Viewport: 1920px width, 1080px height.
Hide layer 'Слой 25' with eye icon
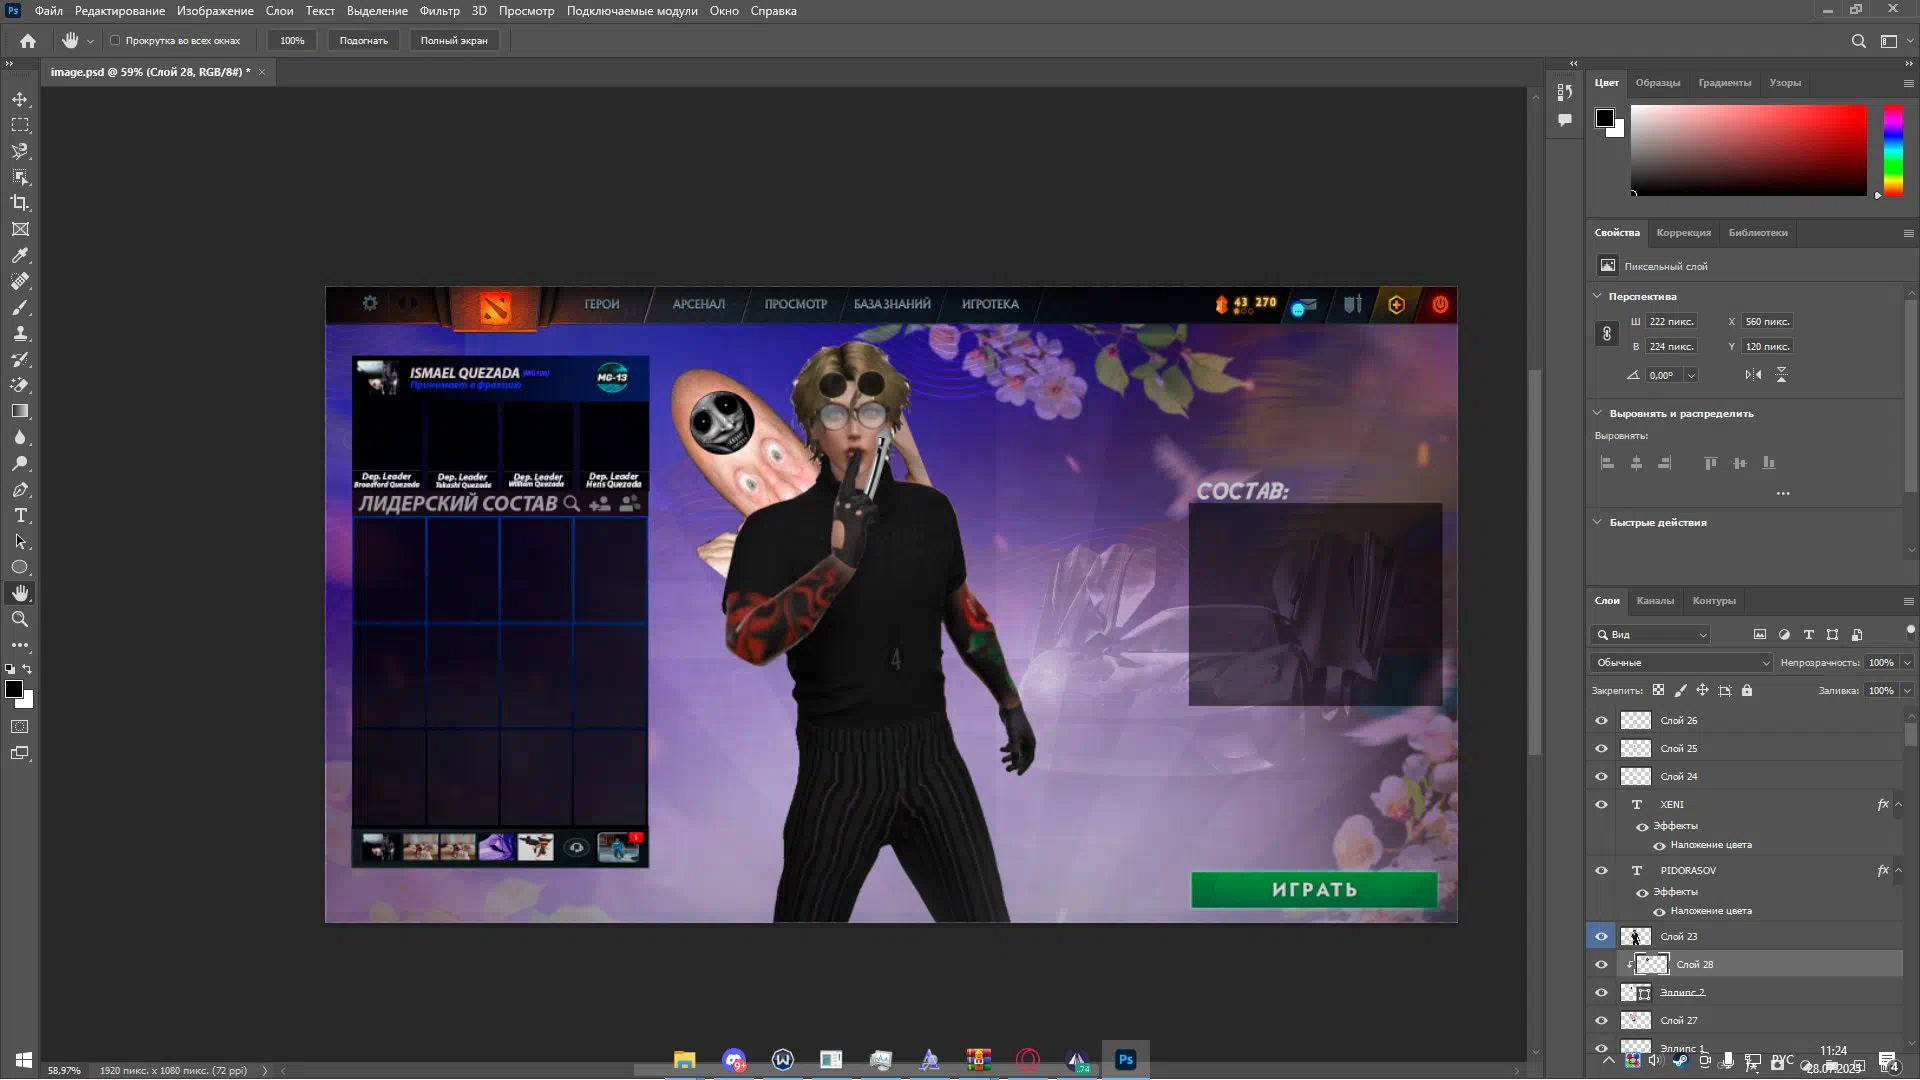click(x=1601, y=749)
